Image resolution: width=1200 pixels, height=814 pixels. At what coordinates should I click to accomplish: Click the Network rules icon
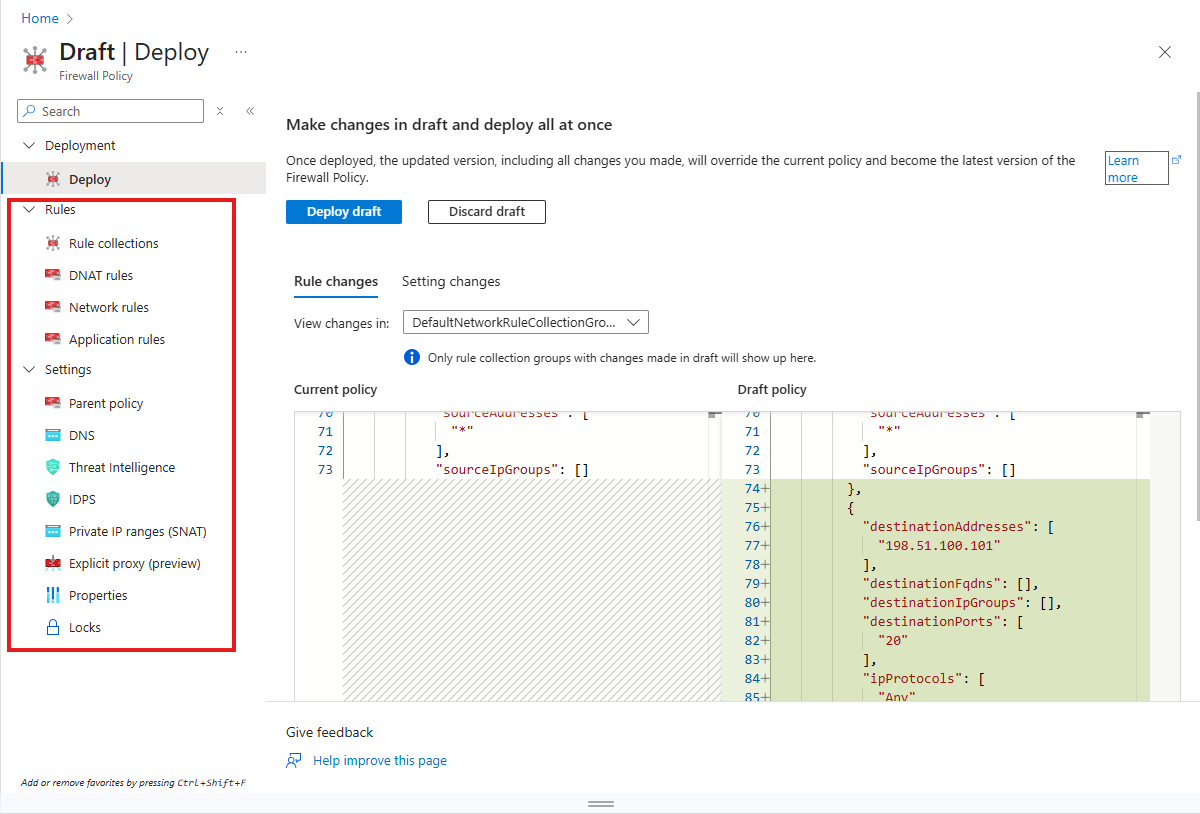tap(53, 307)
